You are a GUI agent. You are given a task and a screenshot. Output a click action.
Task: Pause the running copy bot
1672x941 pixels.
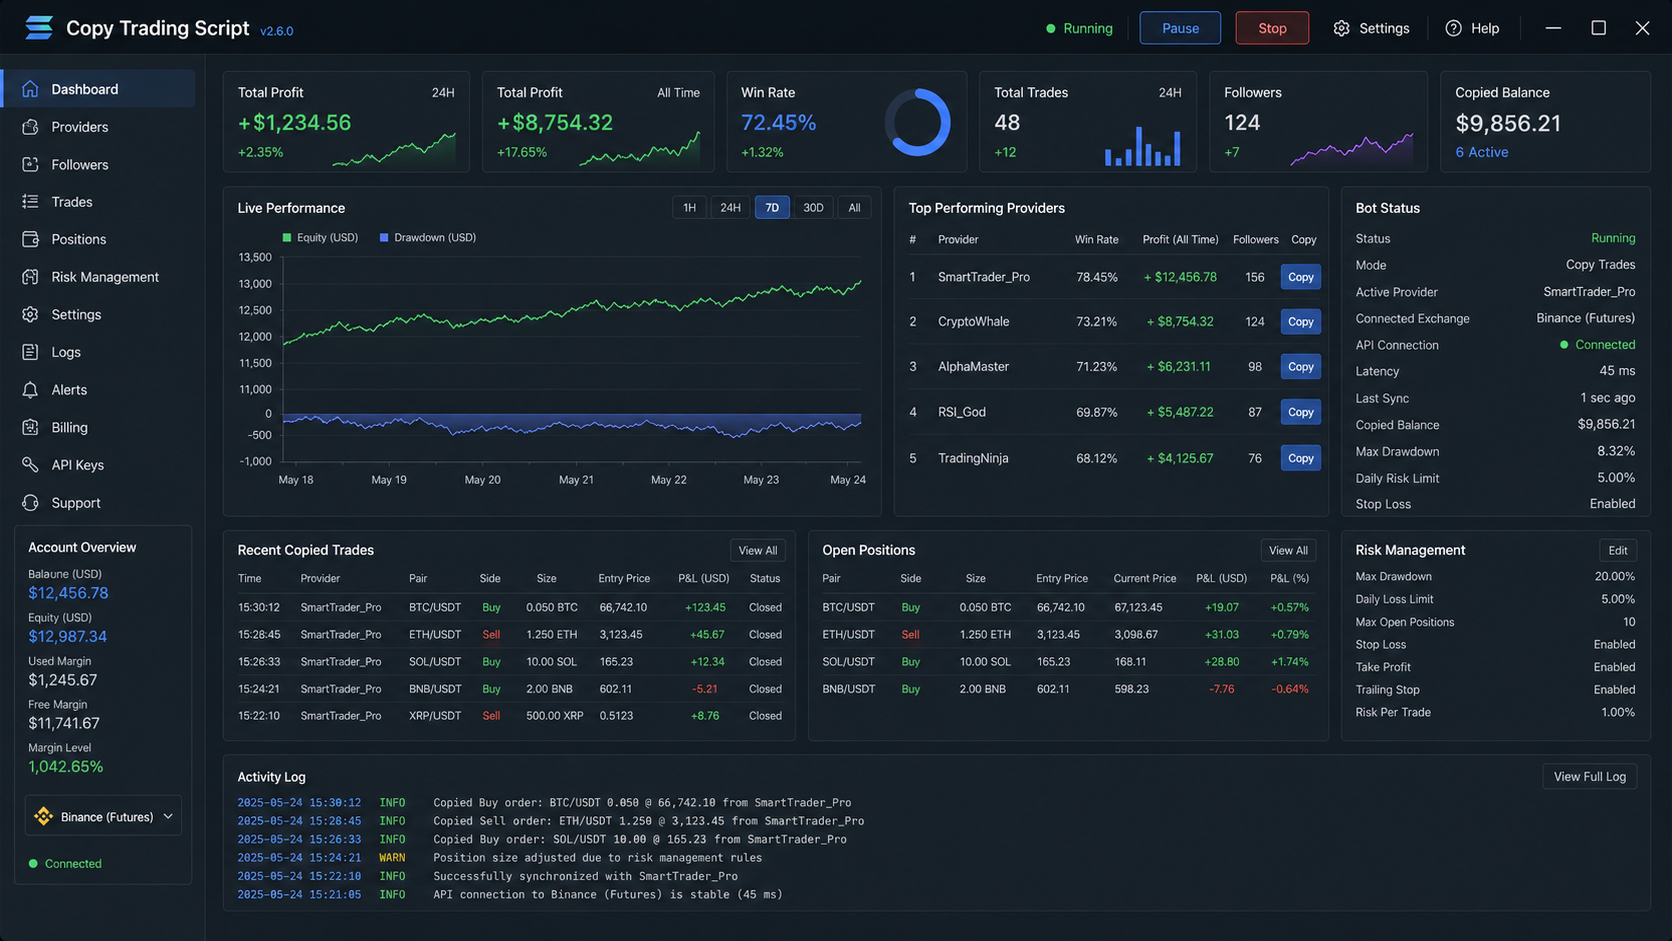click(x=1180, y=28)
